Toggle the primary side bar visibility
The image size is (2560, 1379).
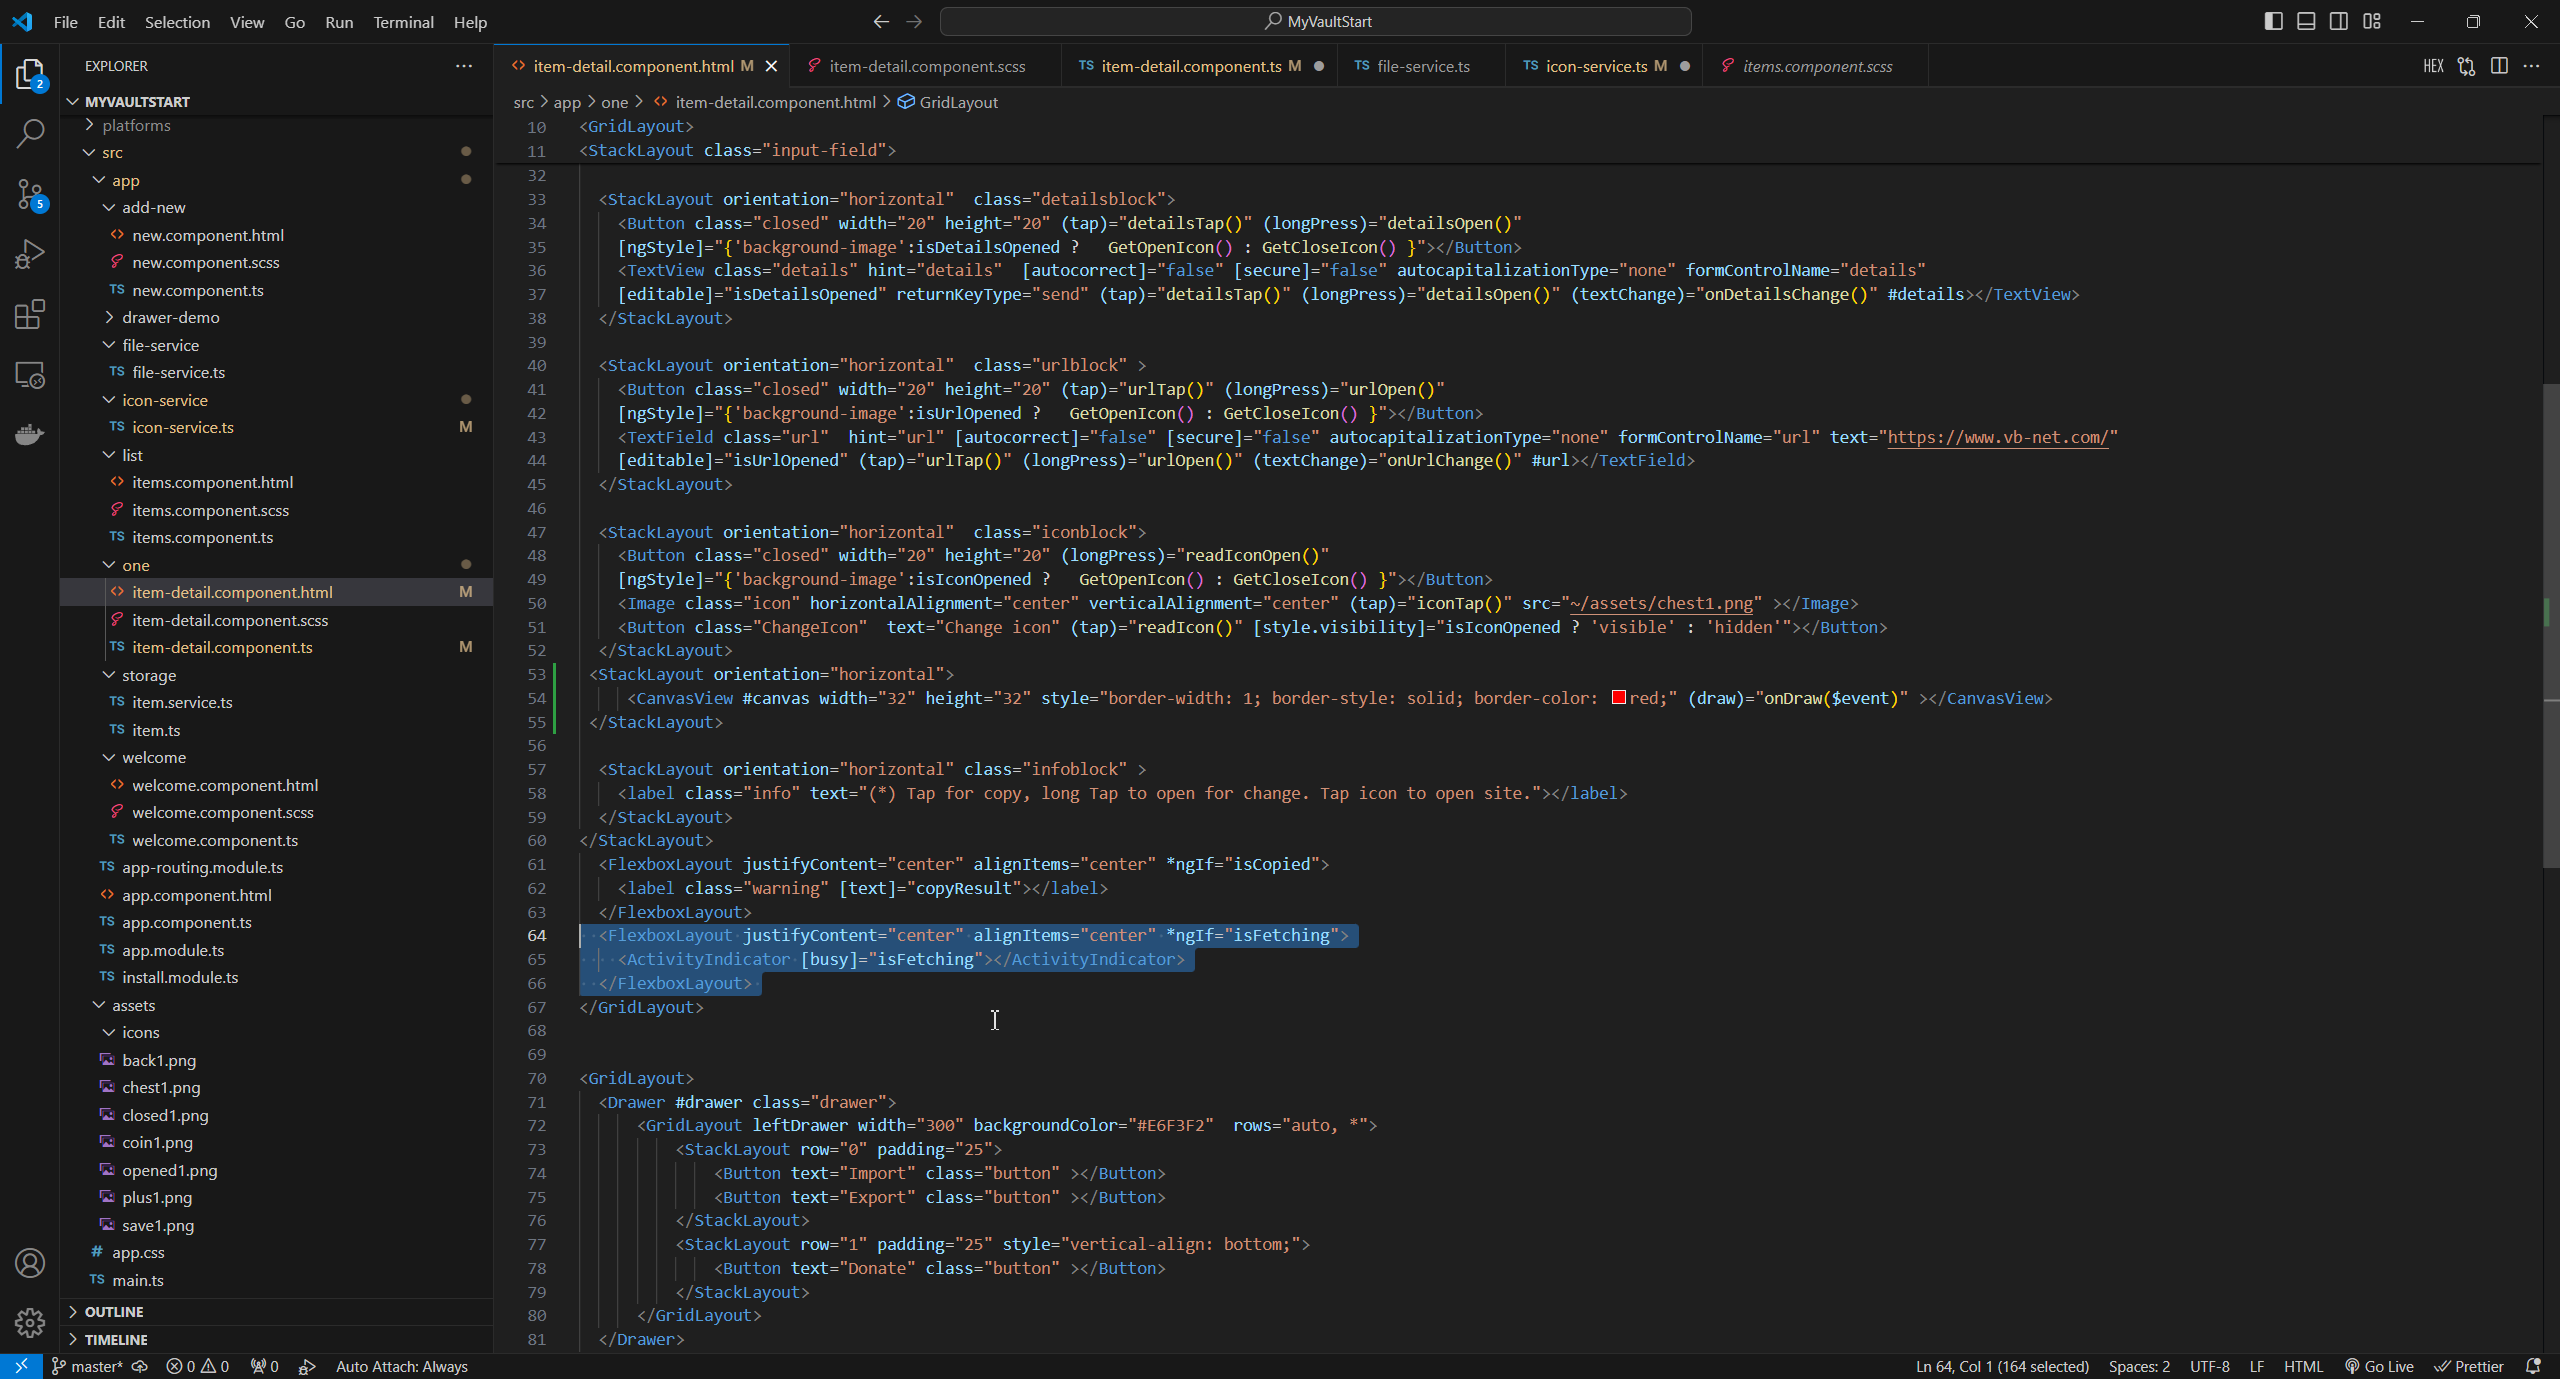[x=2273, y=21]
